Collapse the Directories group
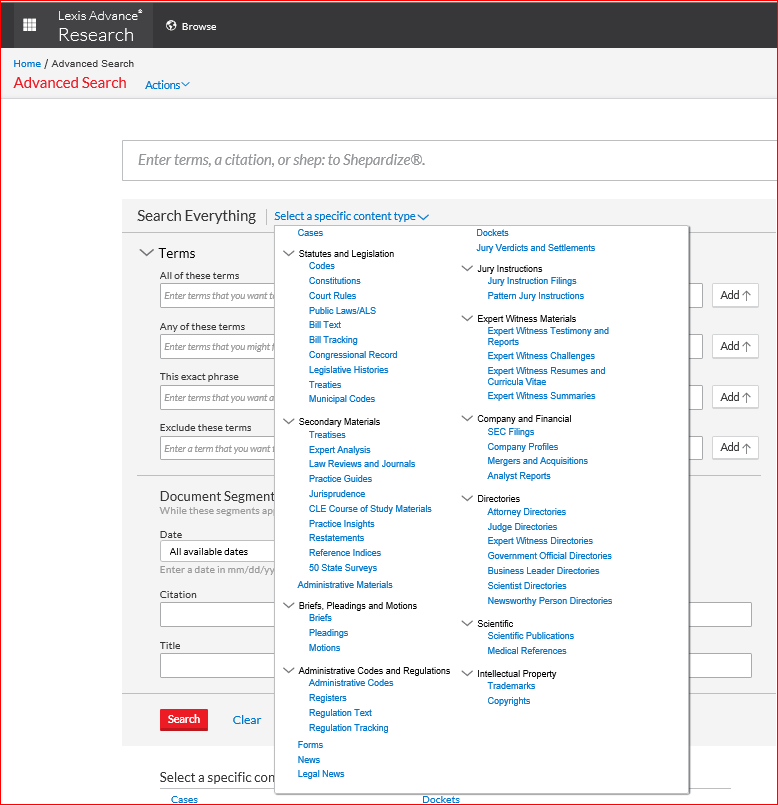Screen dimensions: 778x805 pyautogui.click(x=467, y=498)
